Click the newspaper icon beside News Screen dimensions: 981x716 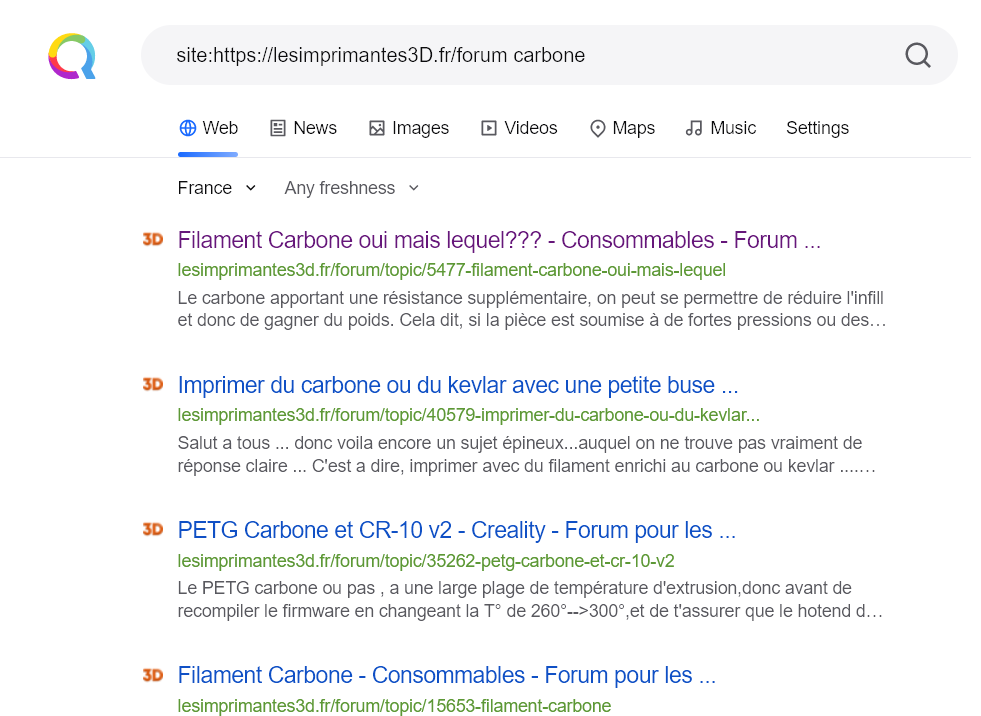pyautogui.click(x=278, y=128)
